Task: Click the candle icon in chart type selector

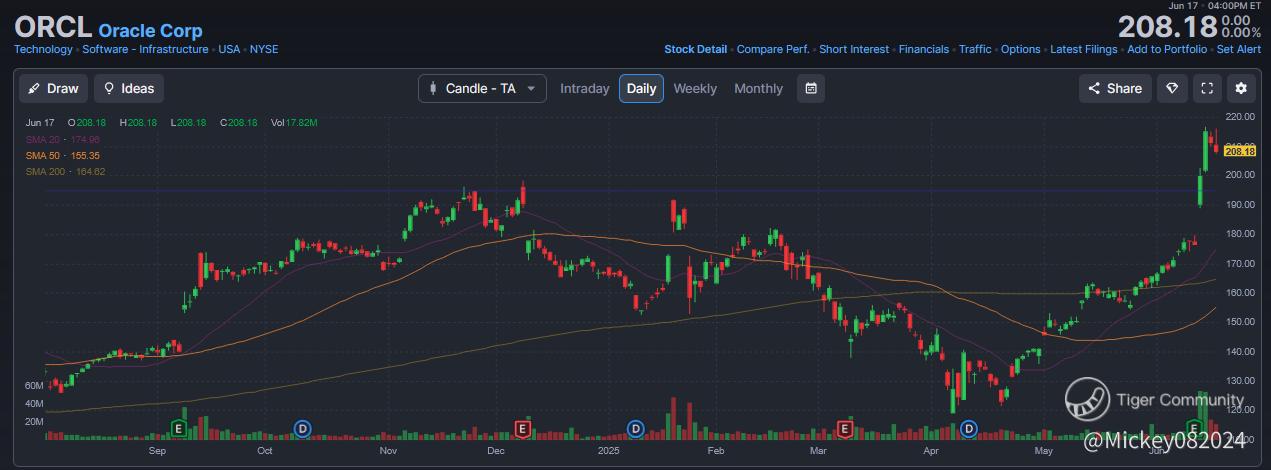Action: 433,88
